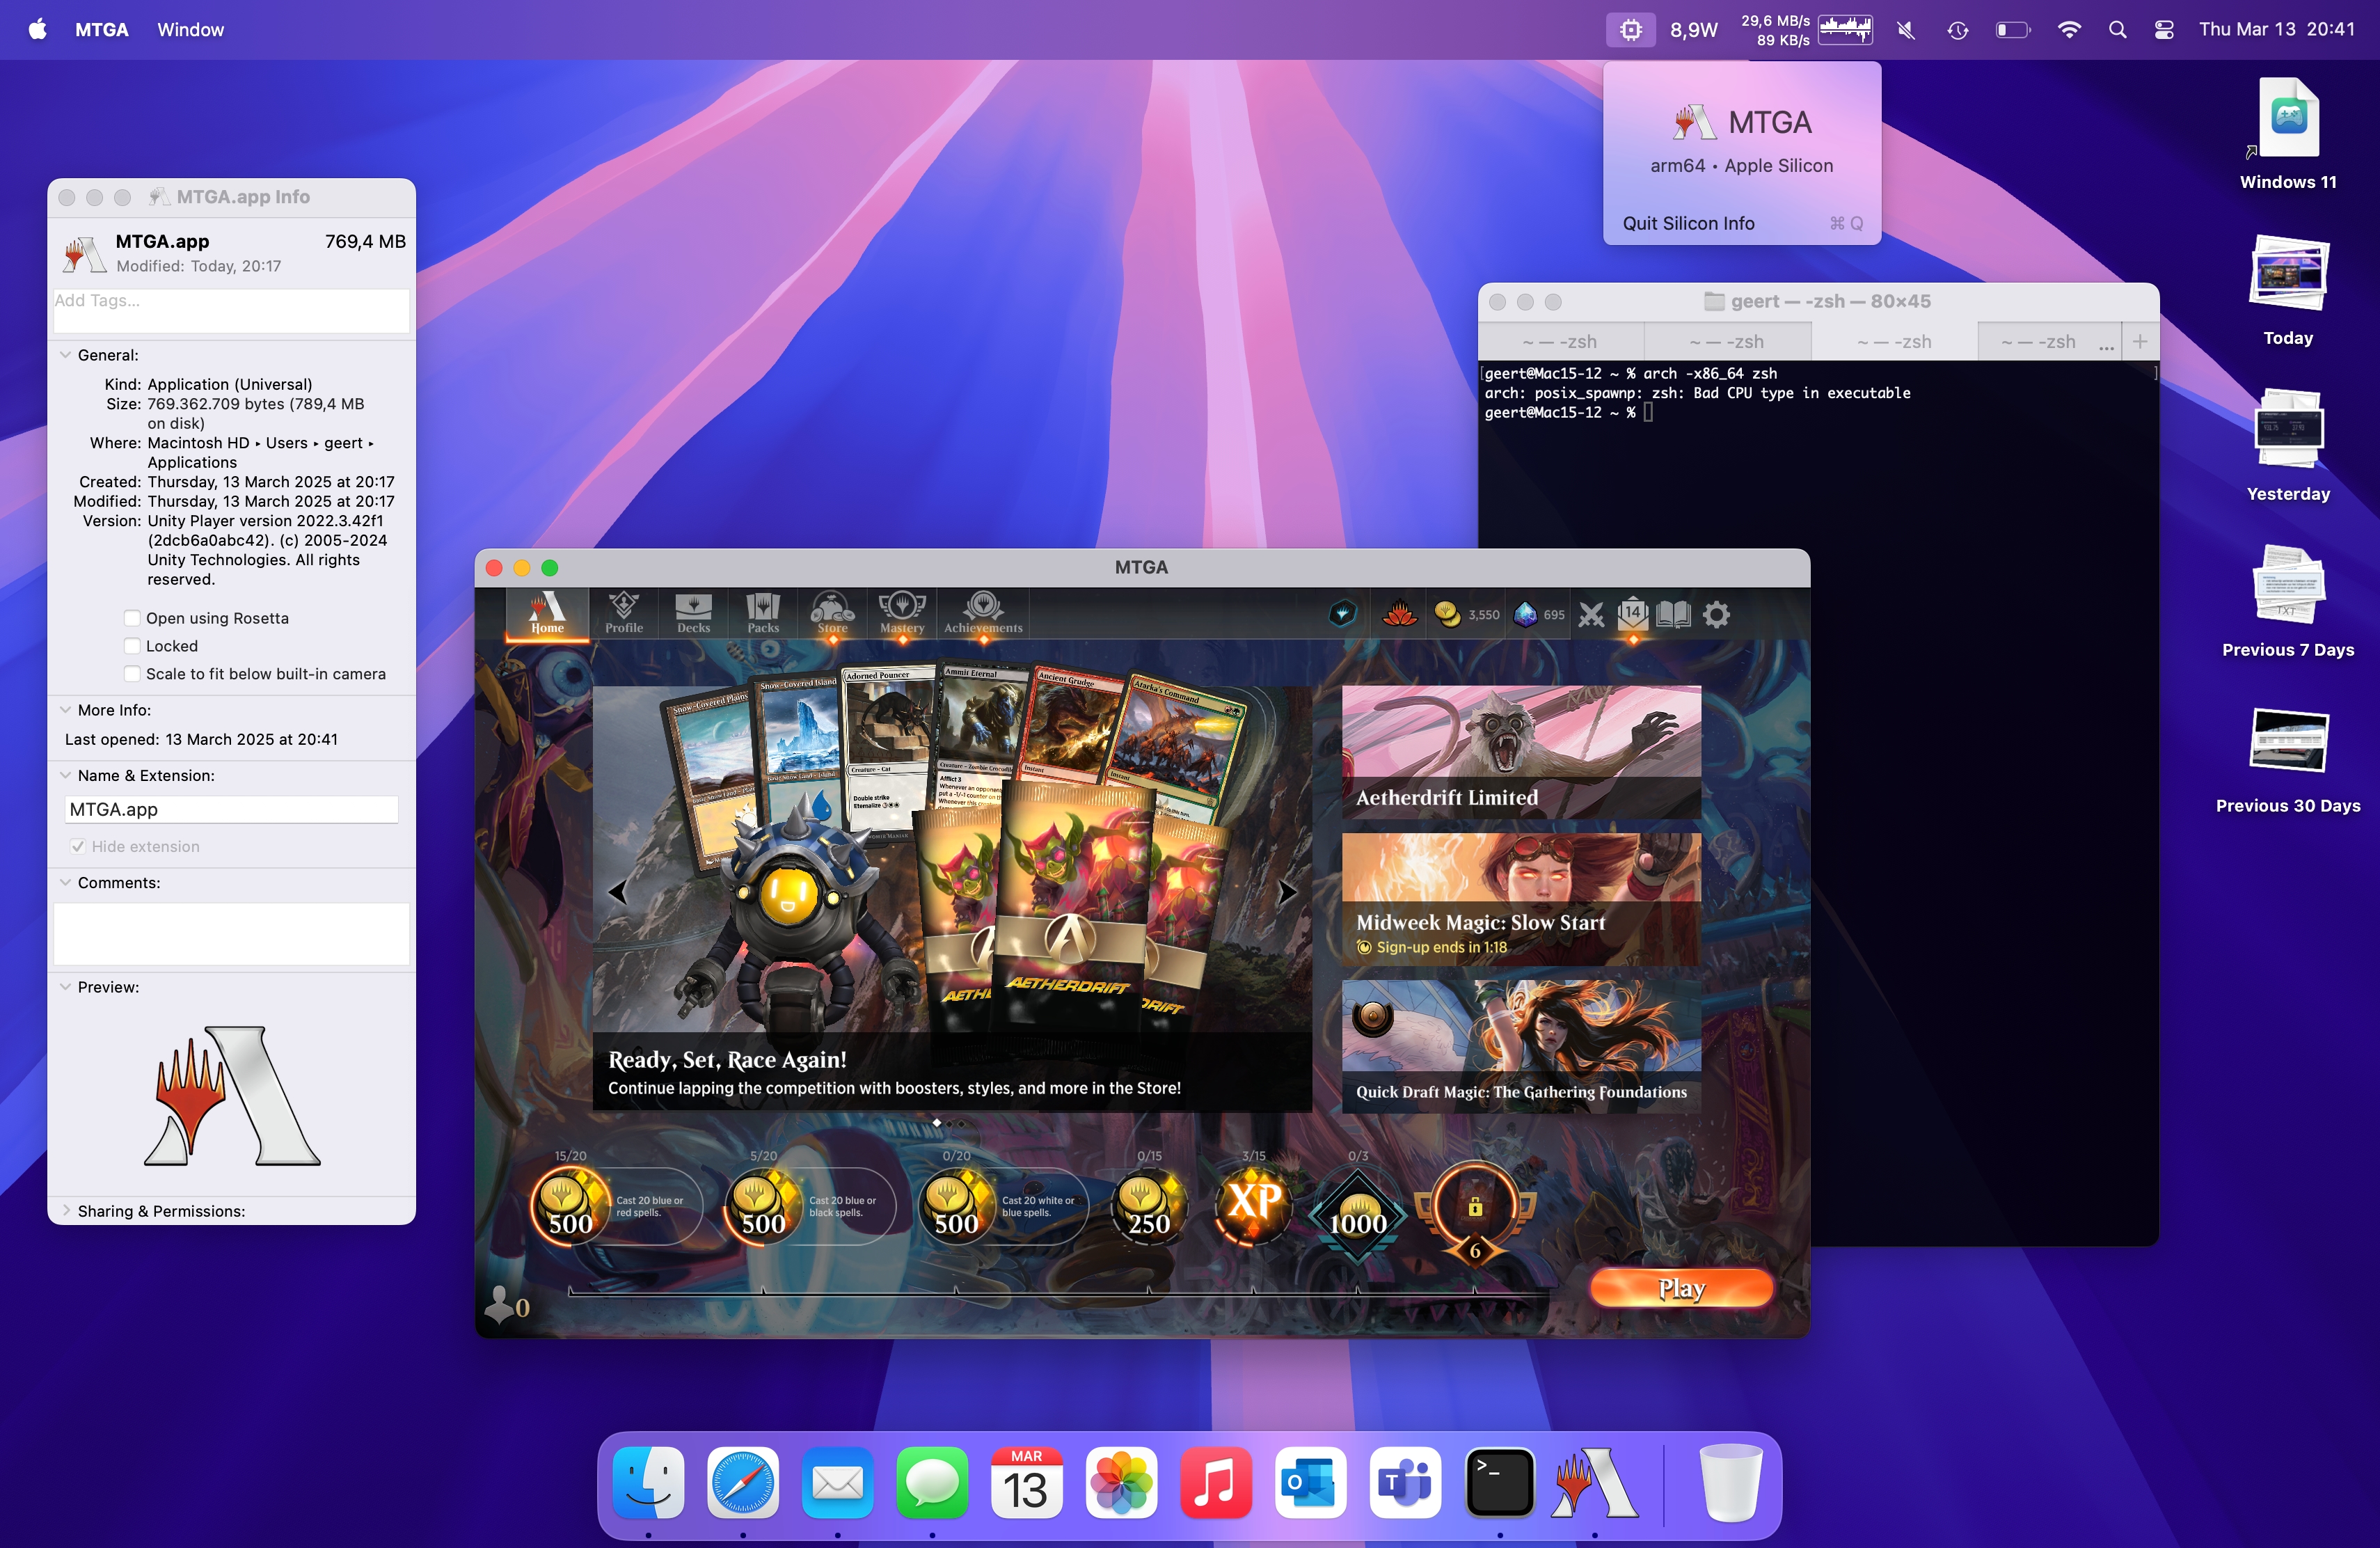The image size is (2380, 1548).
Task: Click the crossed swords icon
Action: pos(1591,614)
